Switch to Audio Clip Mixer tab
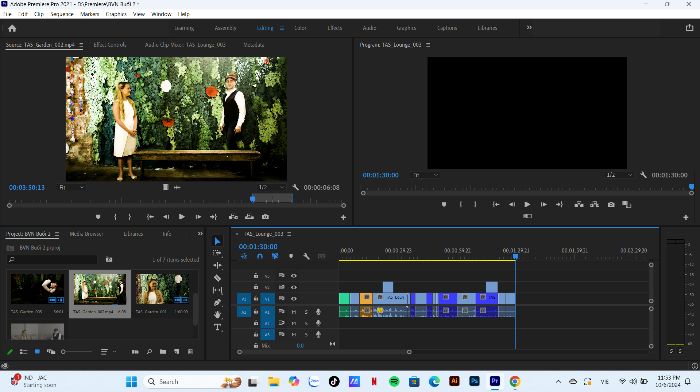This screenshot has width=700, height=392. click(x=185, y=45)
